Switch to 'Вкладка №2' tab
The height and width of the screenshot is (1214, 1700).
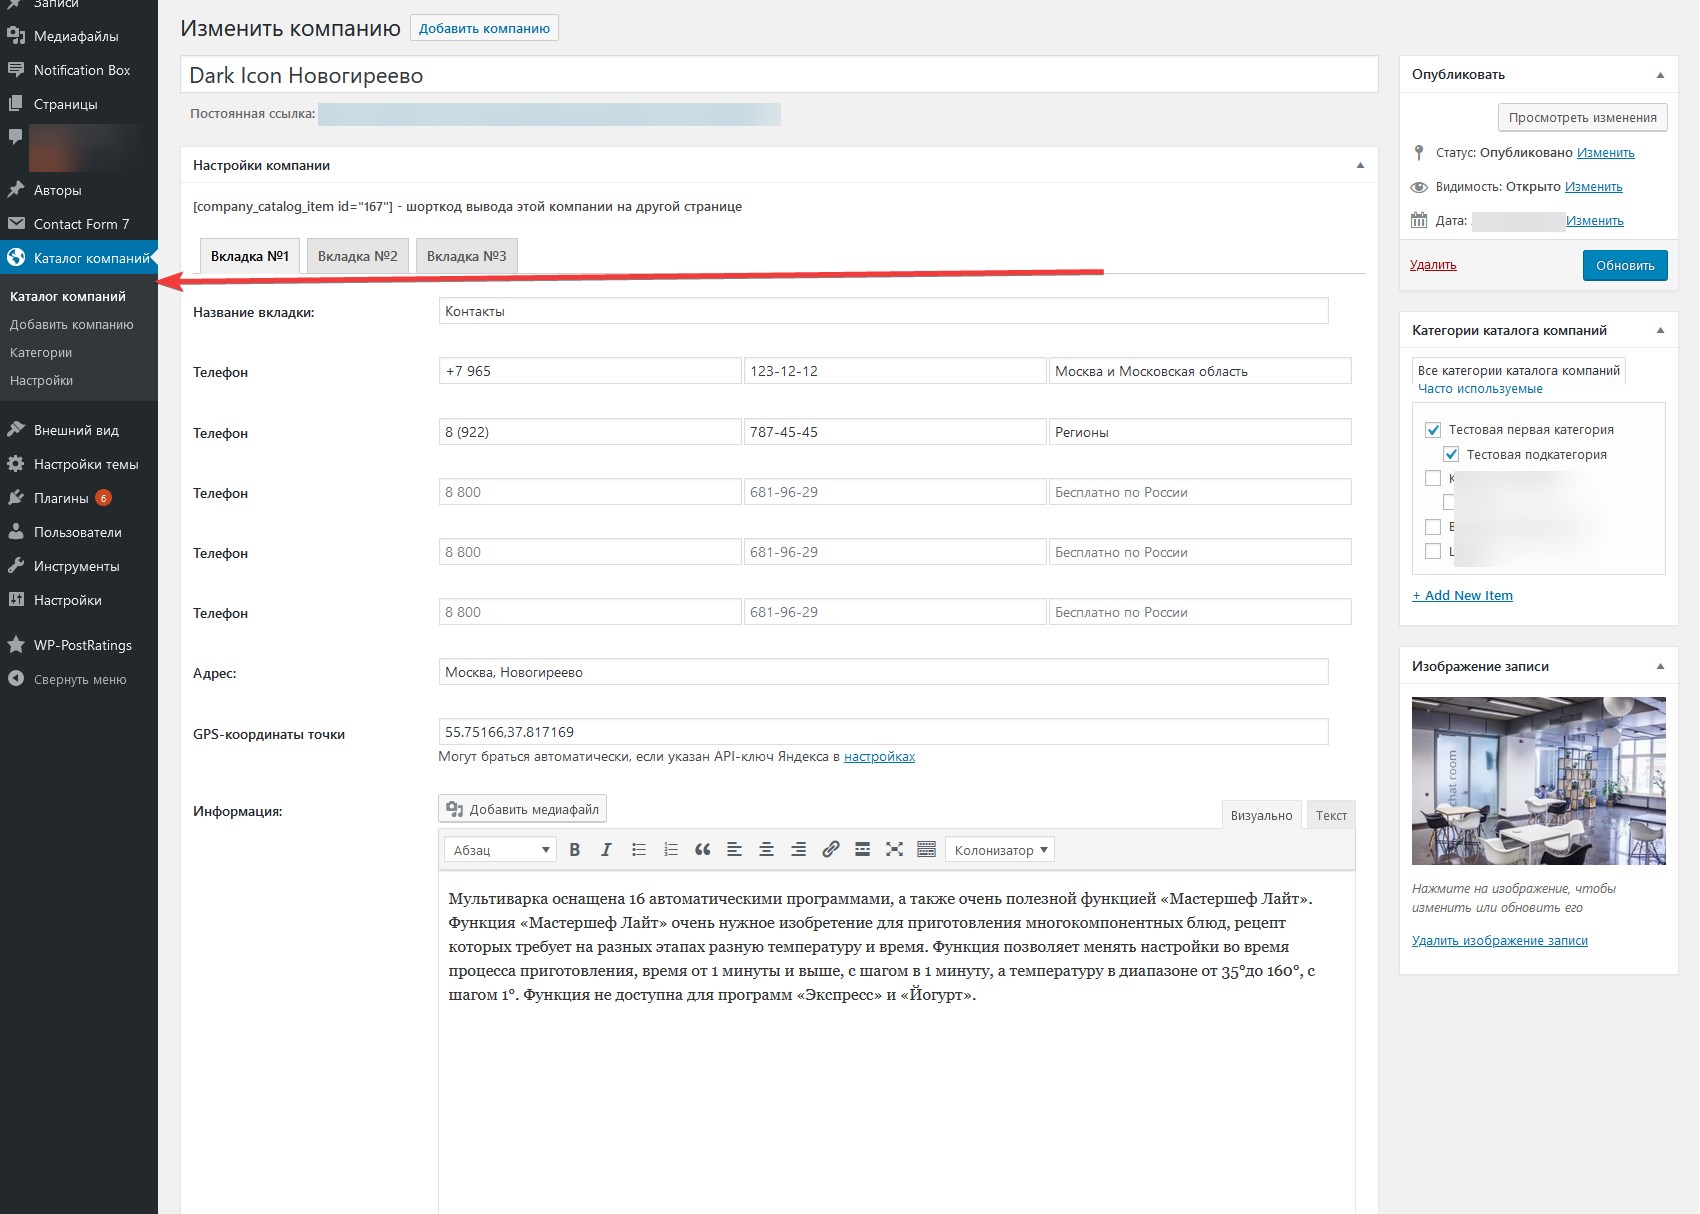tap(358, 256)
